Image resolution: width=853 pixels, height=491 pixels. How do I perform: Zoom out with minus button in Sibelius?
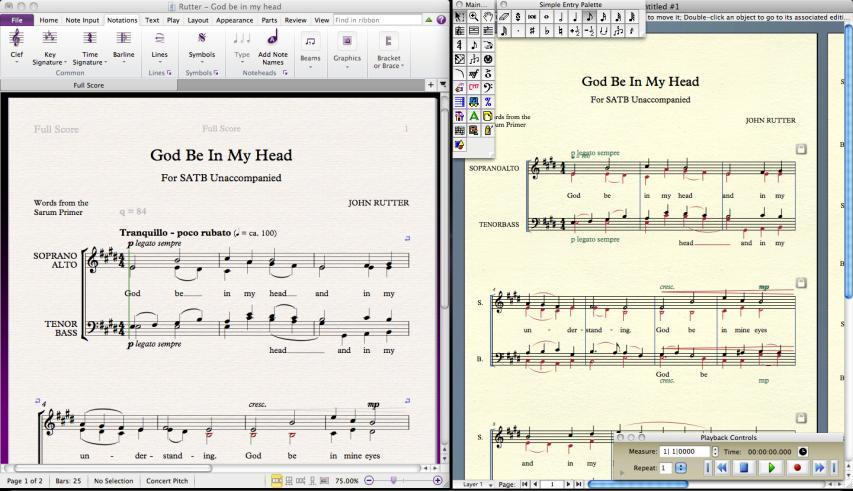pos(369,480)
